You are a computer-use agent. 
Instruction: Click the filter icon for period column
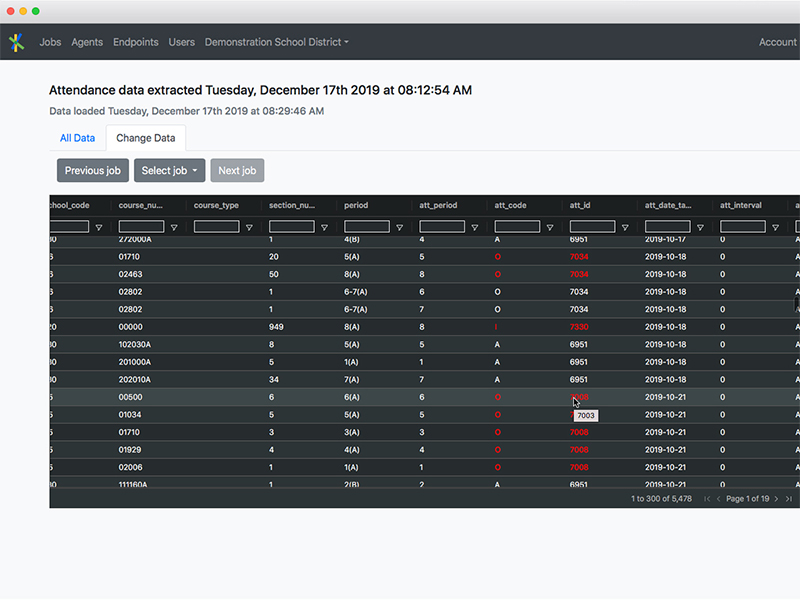(399, 227)
